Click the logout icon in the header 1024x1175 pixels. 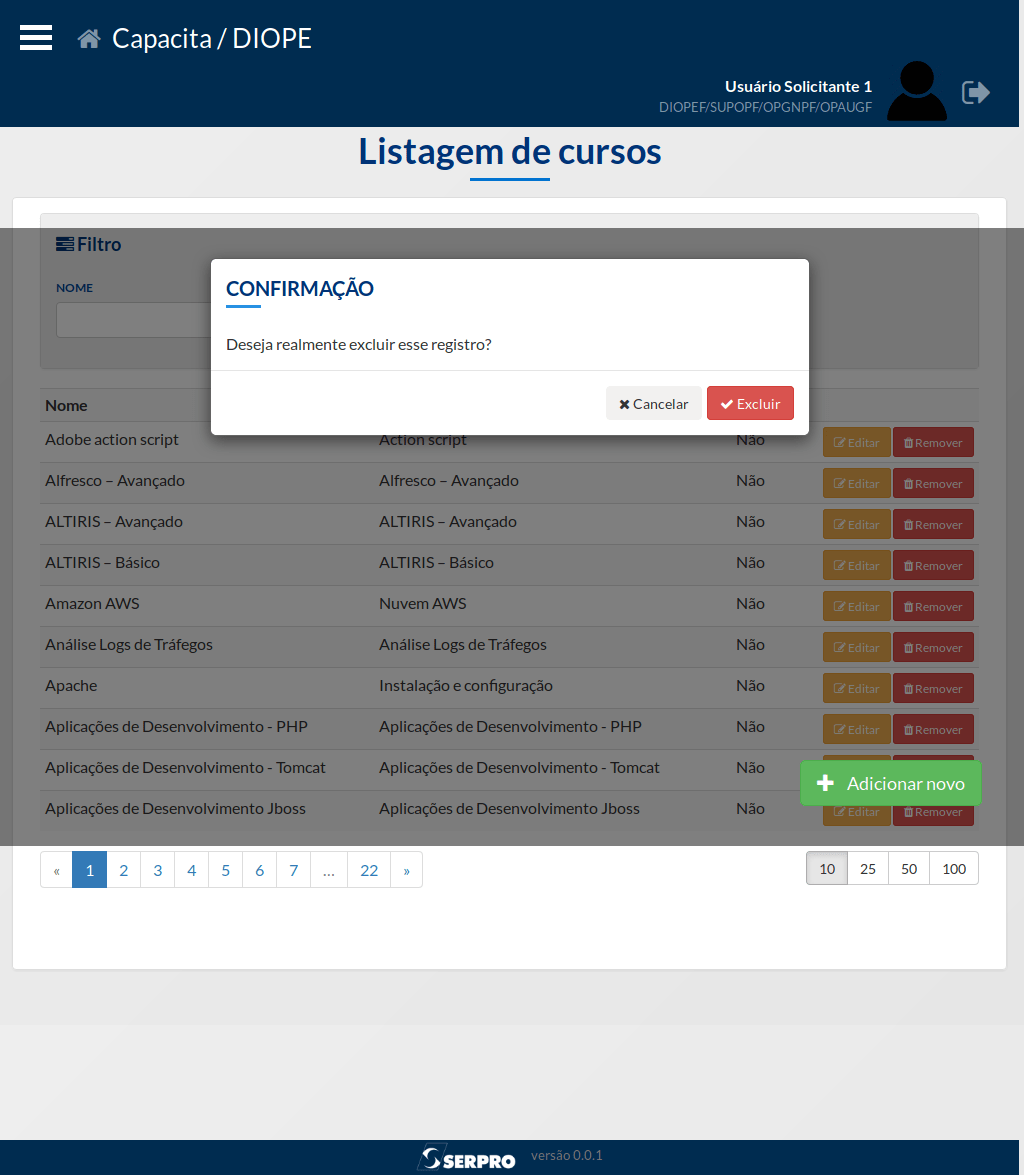pyautogui.click(x=976, y=92)
